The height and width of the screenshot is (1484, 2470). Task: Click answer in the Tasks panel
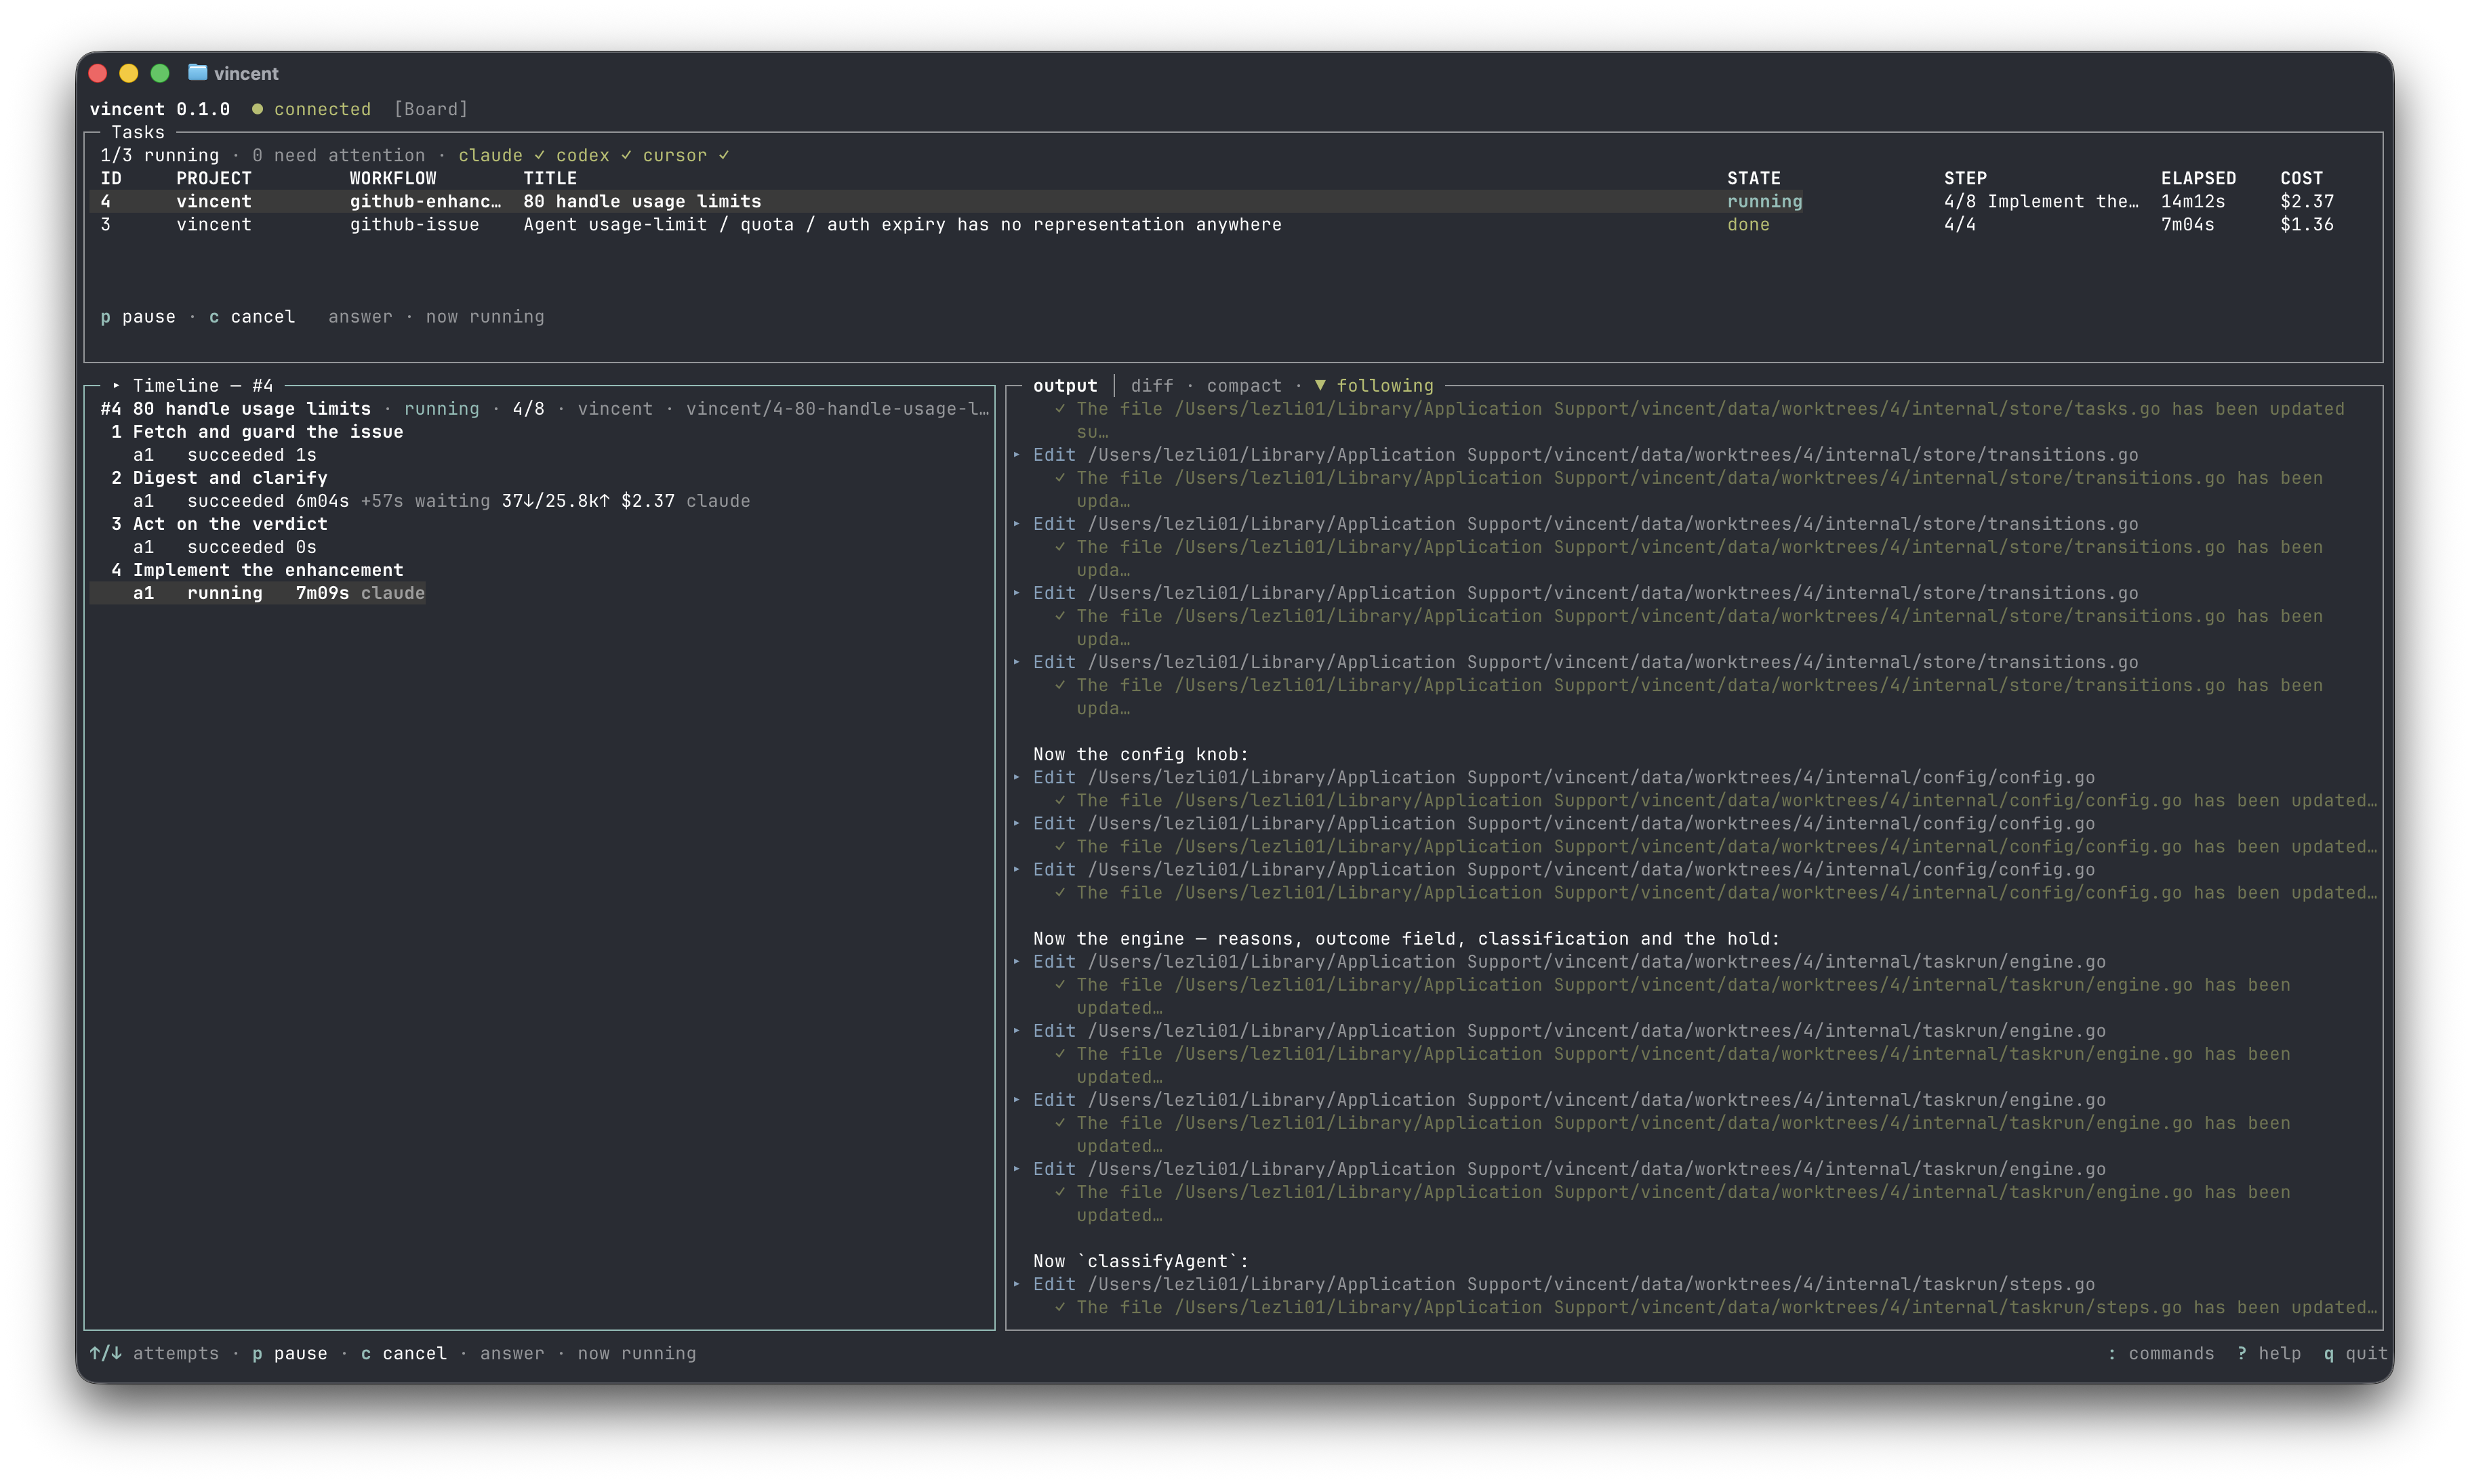pos(360,316)
